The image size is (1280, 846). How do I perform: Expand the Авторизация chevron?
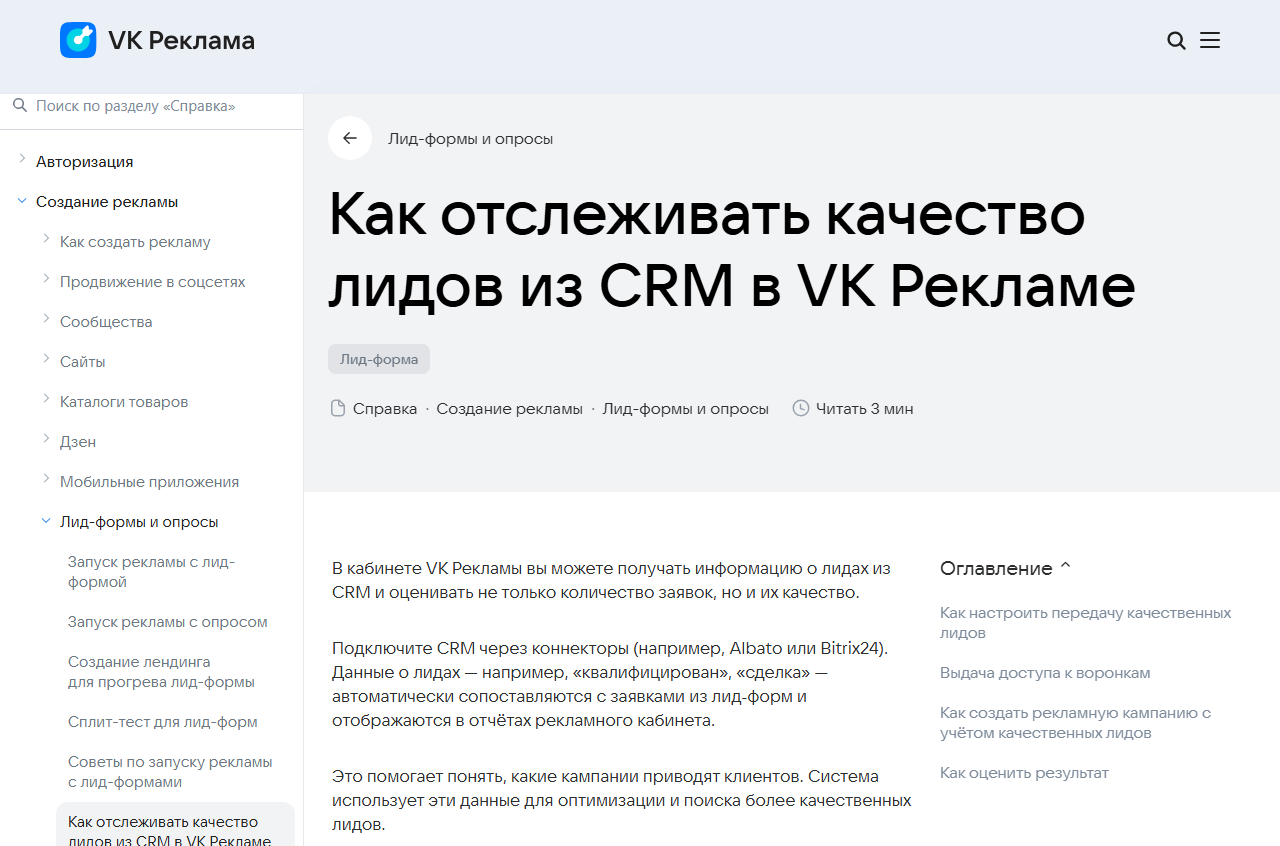22,158
